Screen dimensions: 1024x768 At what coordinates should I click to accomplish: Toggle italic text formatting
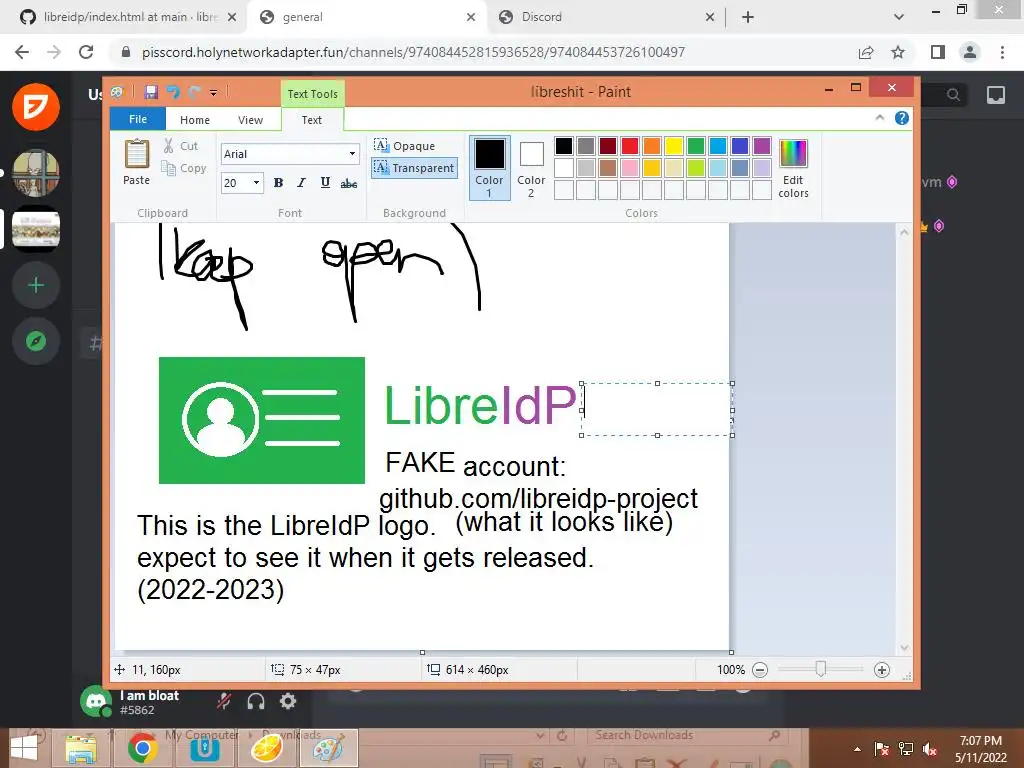point(301,183)
